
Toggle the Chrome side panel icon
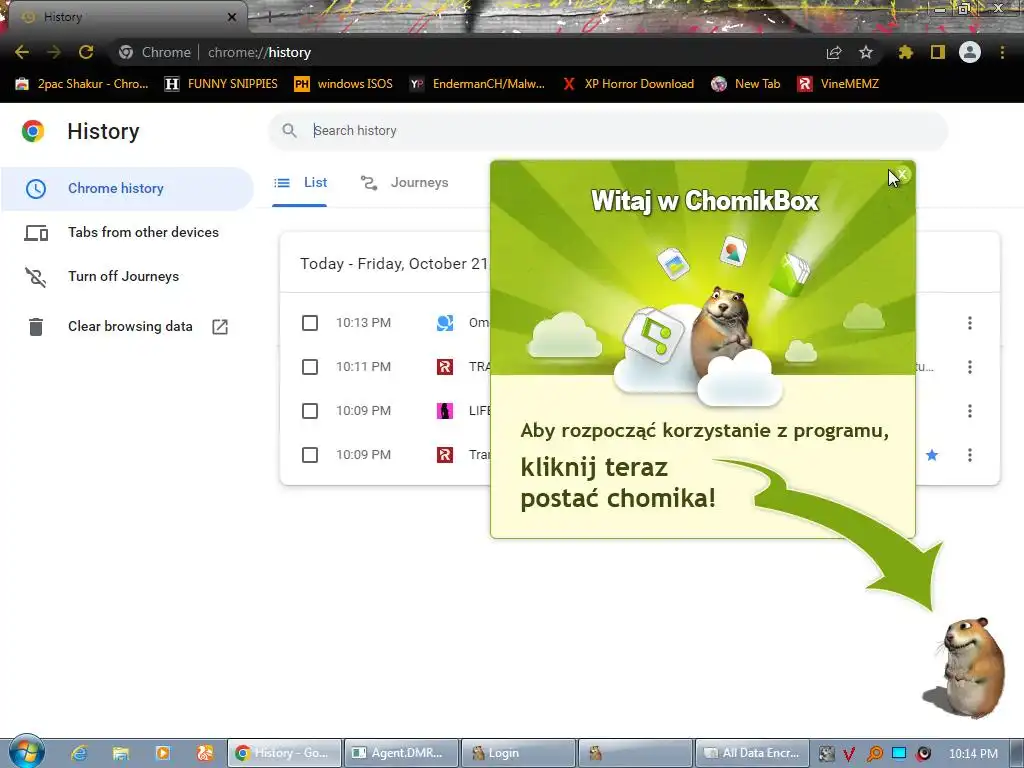[x=938, y=52]
